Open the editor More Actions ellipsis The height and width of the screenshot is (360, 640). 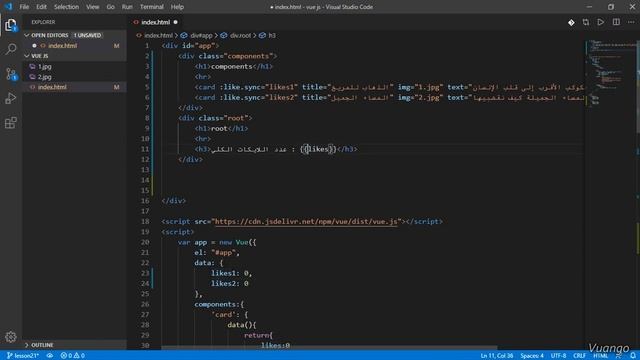631,22
